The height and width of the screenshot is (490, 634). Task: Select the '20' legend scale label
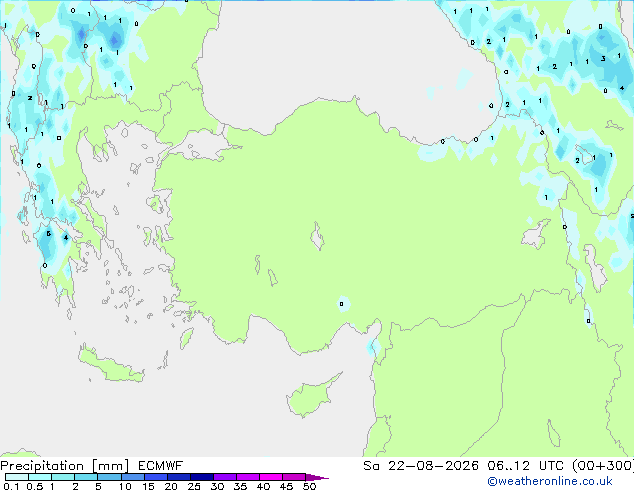pos(171,486)
